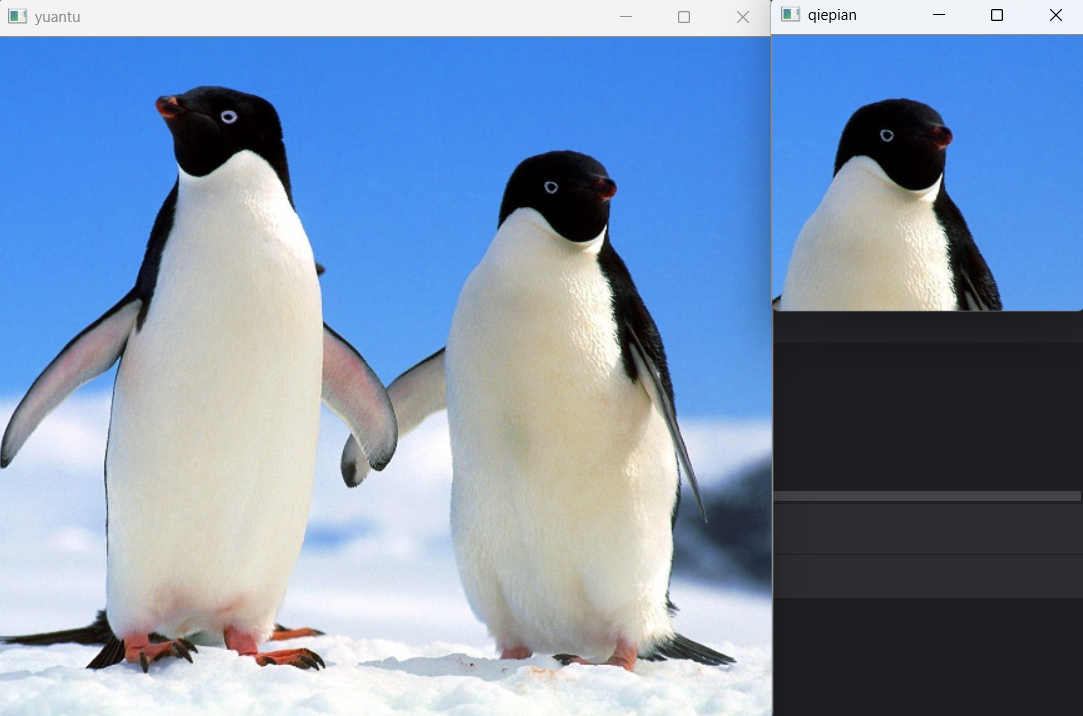This screenshot has width=1083, height=716.
Task: Click the qiepian title text
Action: (832, 15)
